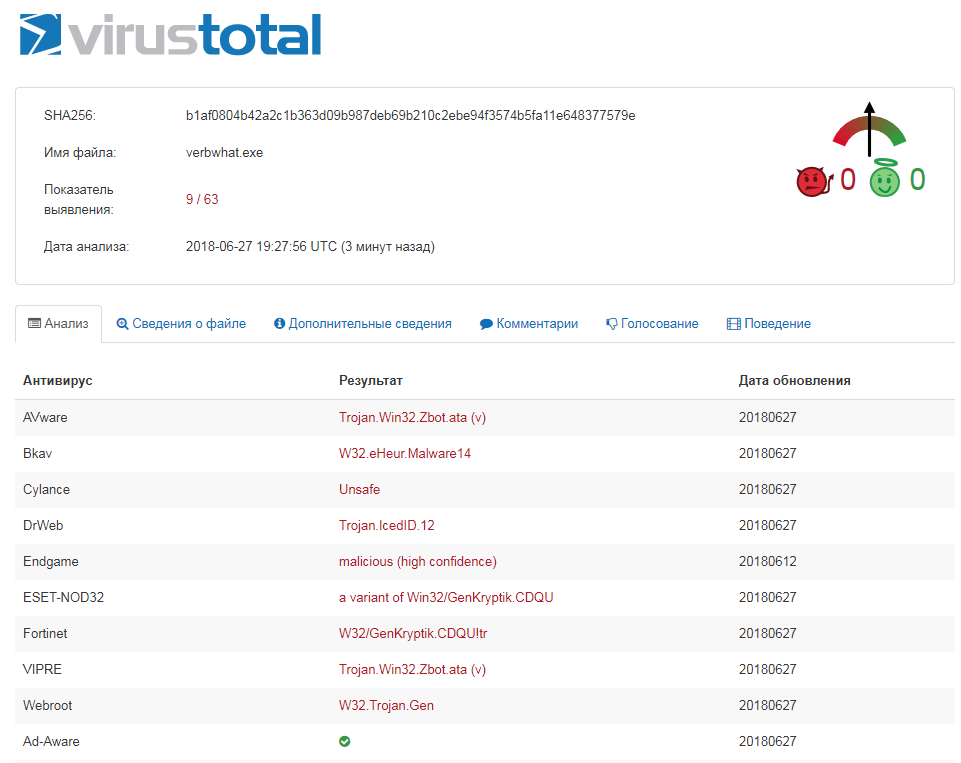Click the community score gauge

[x=869, y=129]
